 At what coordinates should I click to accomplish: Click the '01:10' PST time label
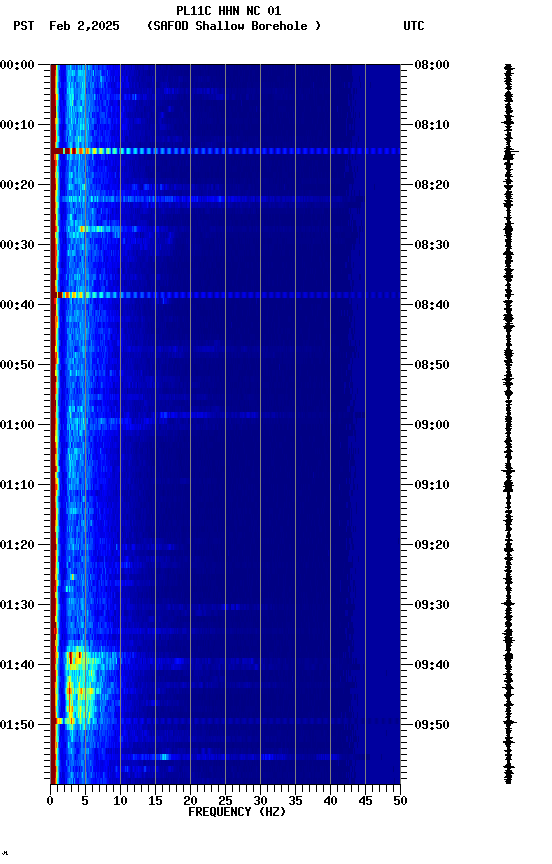[x=17, y=485]
